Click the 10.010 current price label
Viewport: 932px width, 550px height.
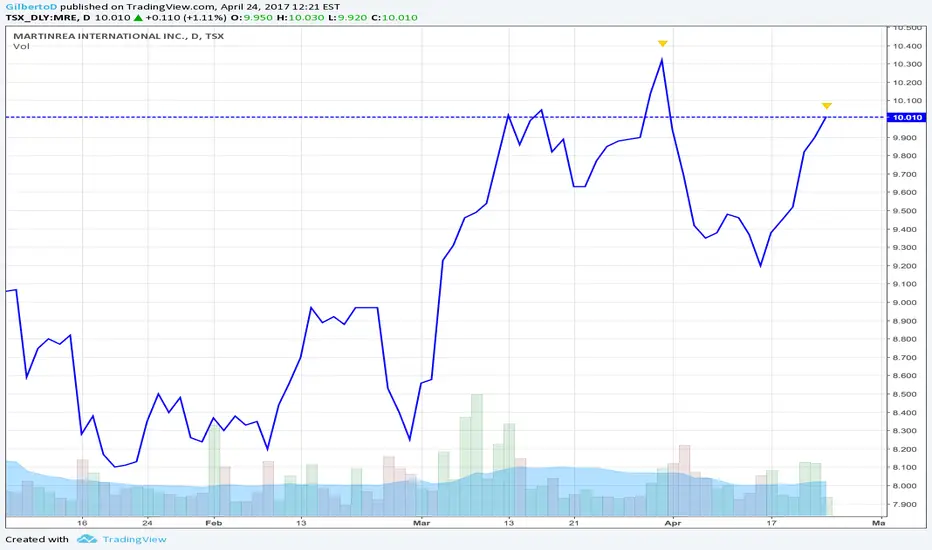908,117
